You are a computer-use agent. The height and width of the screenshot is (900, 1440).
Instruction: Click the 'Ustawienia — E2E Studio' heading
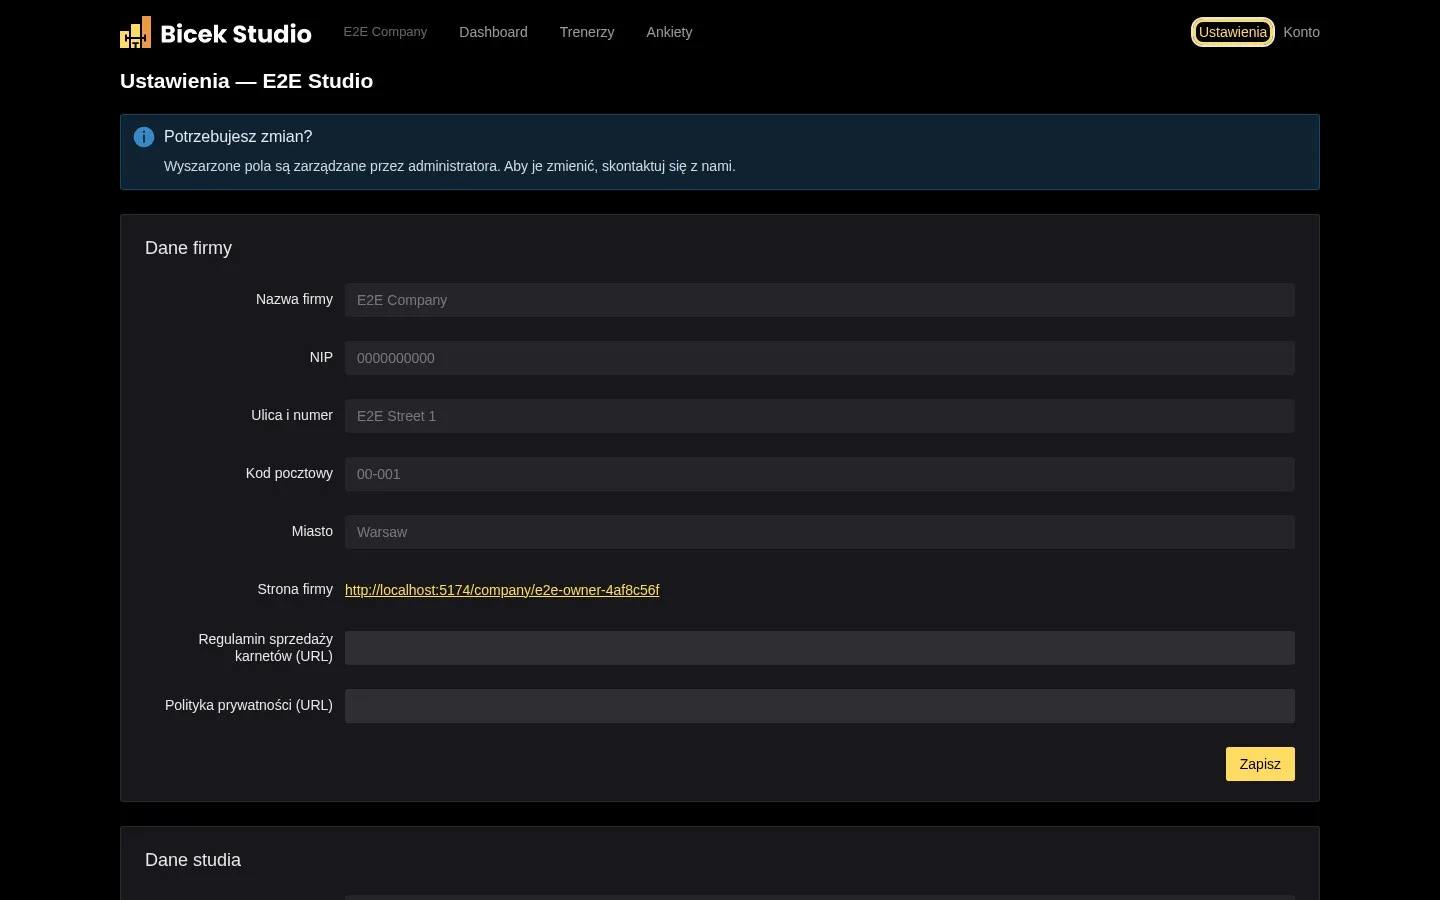click(x=246, y=81)
